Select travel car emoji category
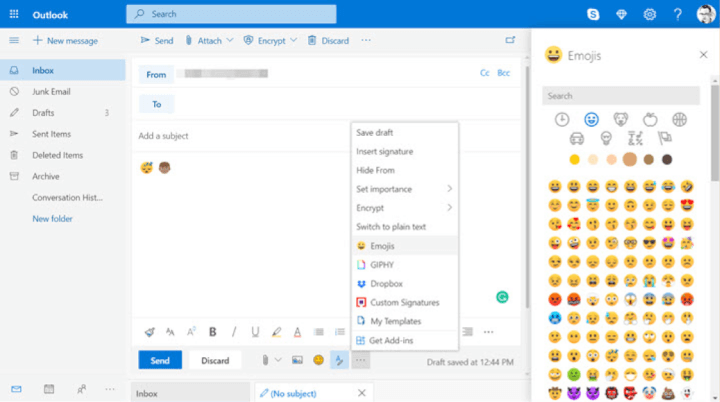This screenshot has height=402, width=720. click(576, 138)
